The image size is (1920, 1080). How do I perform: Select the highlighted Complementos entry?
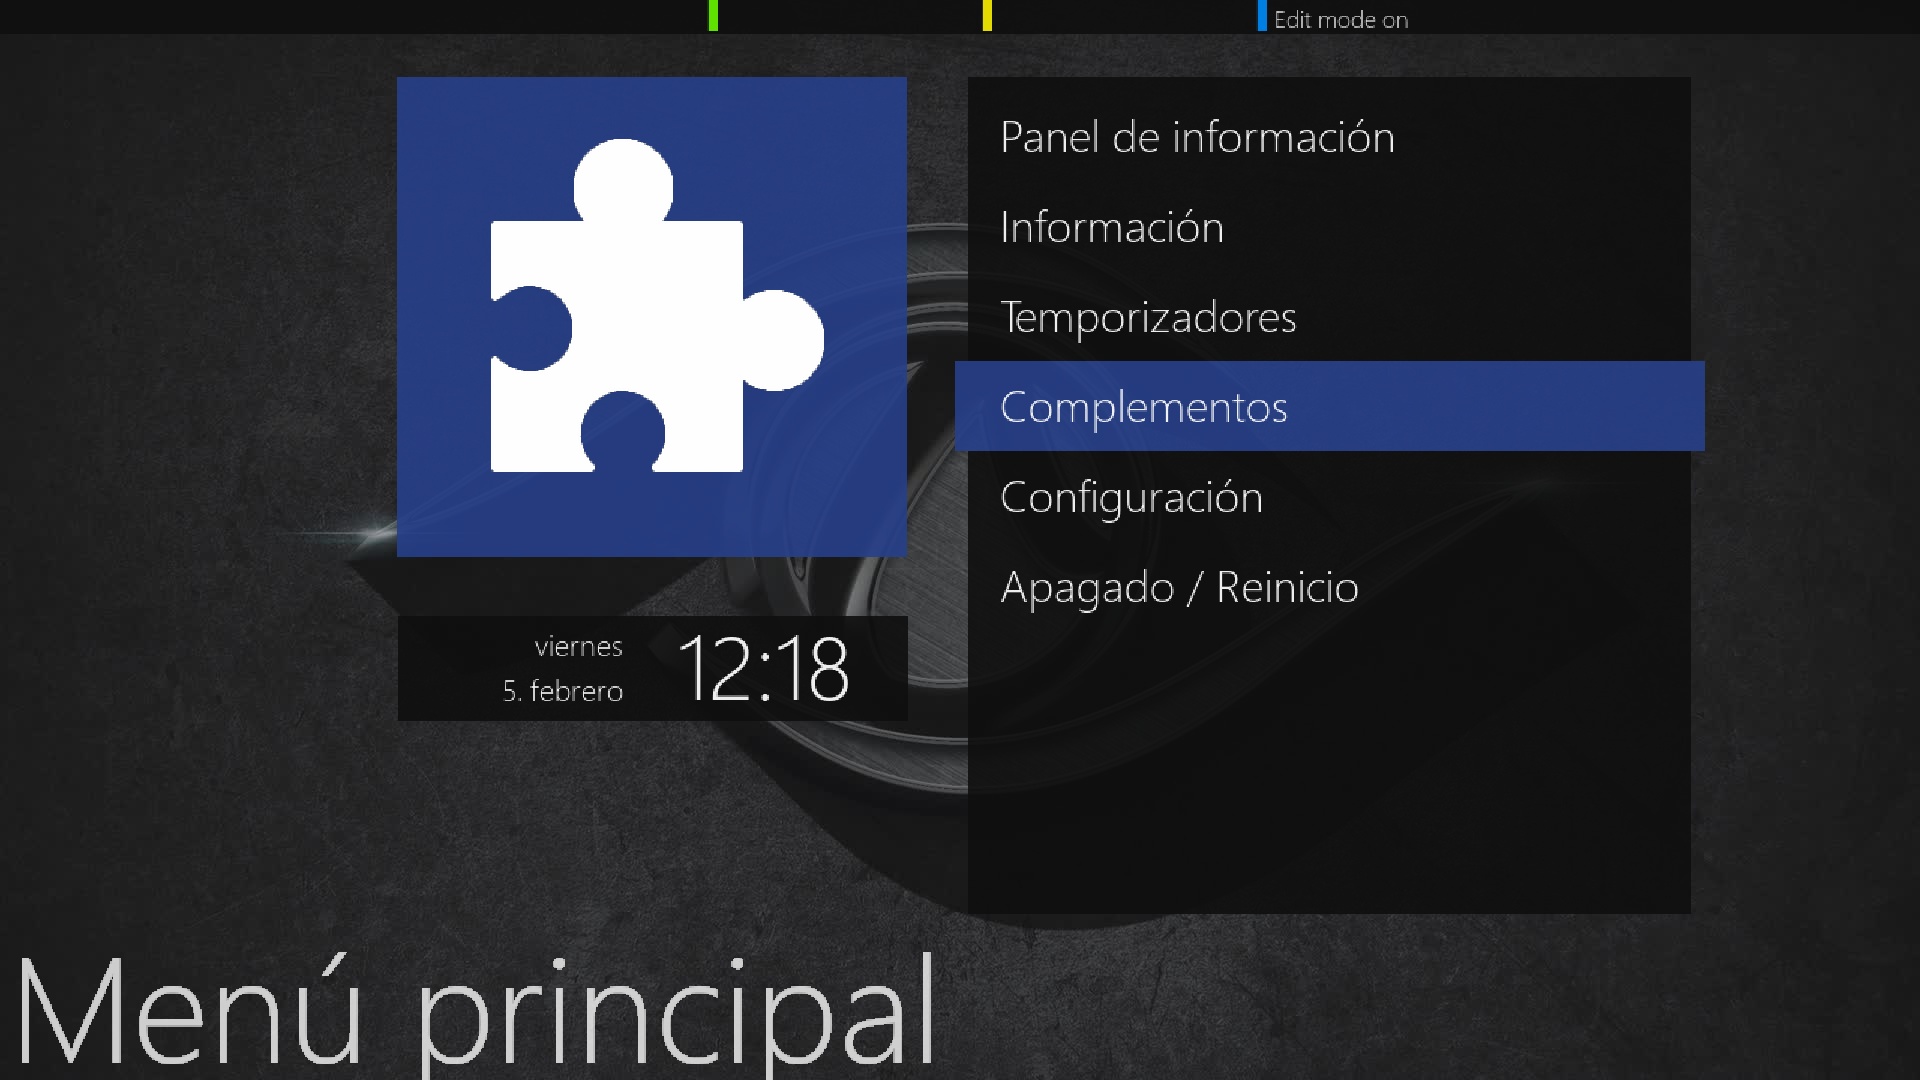pos(1329,406)
